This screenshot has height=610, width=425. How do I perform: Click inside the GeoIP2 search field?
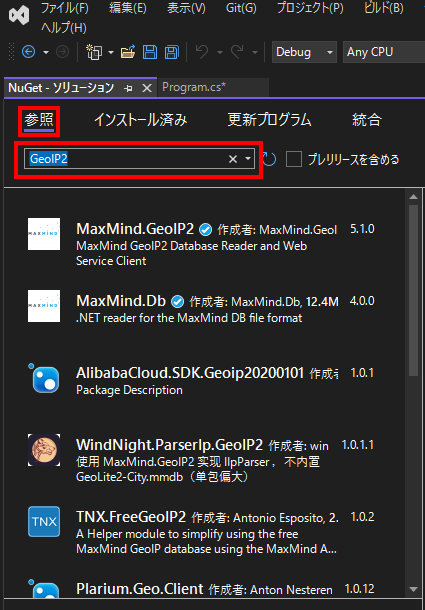click(x=128, y=159)
